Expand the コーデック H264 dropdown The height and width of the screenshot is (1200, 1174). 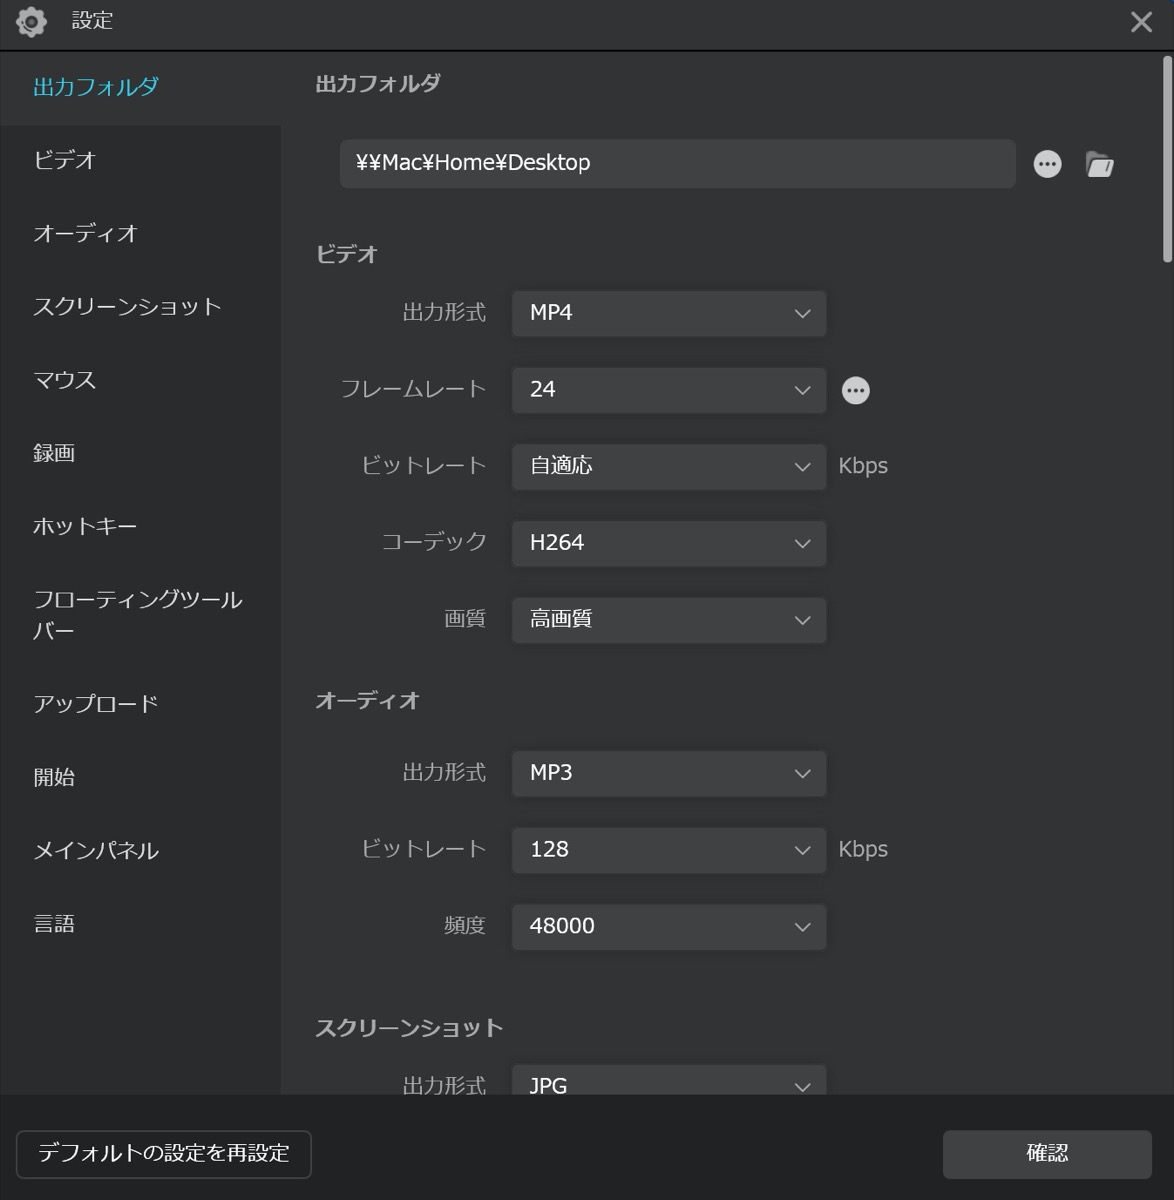669,543
